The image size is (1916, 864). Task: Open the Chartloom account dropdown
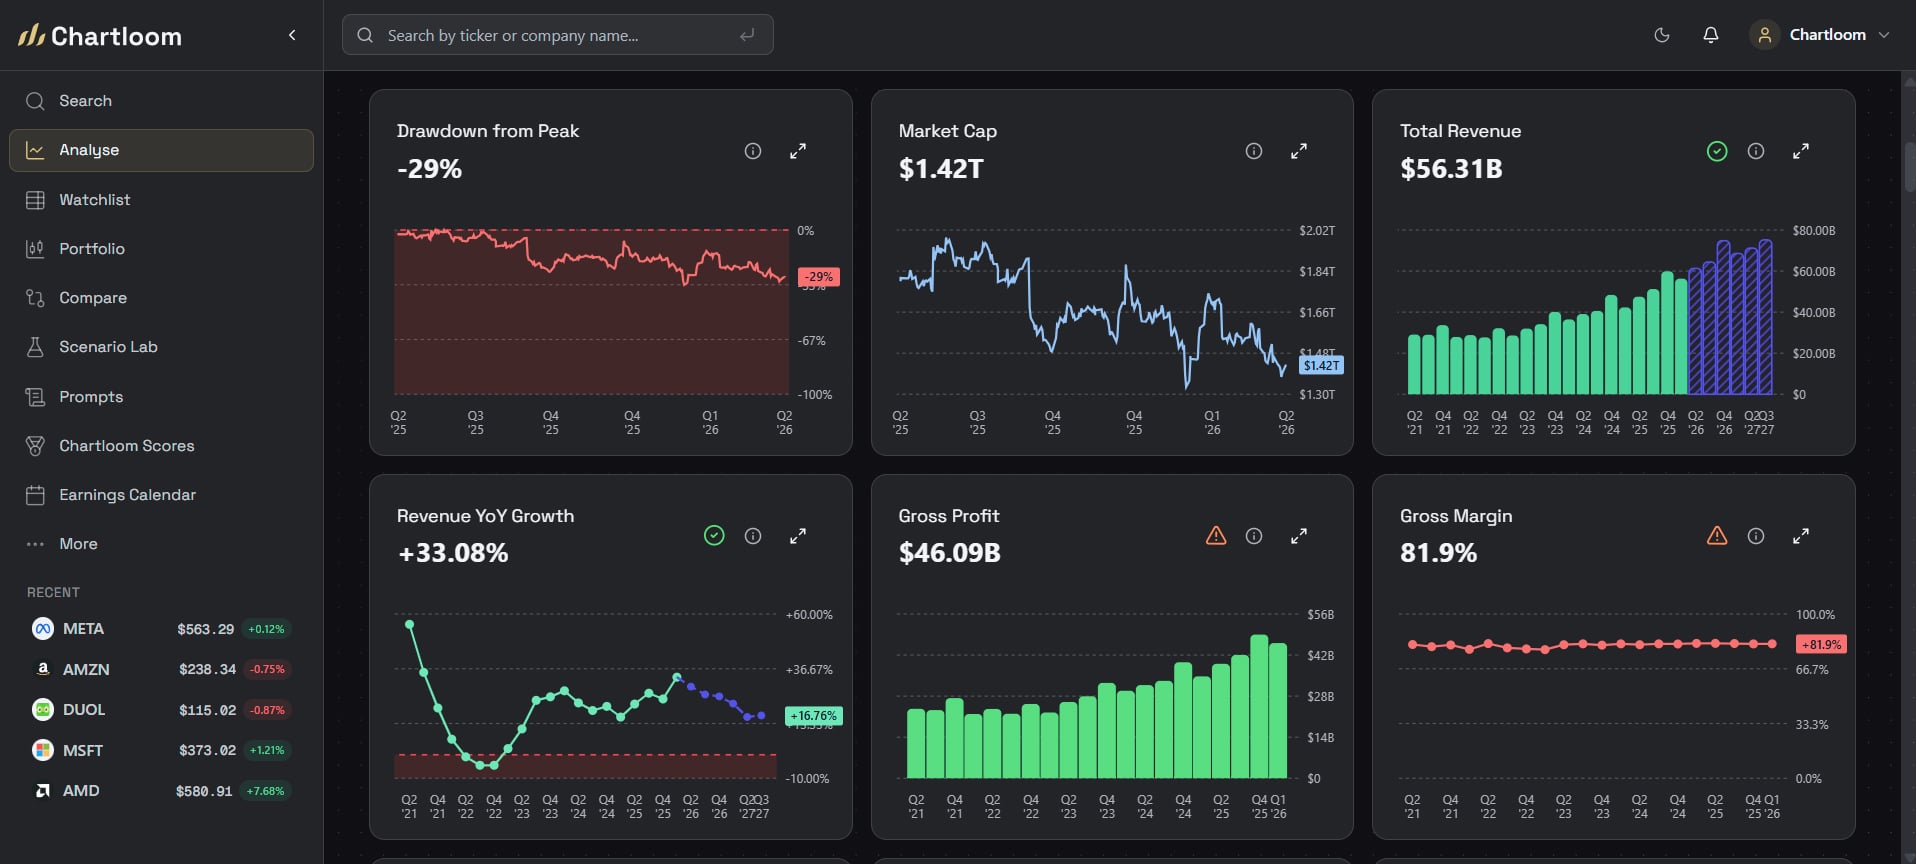point(1820,35)
